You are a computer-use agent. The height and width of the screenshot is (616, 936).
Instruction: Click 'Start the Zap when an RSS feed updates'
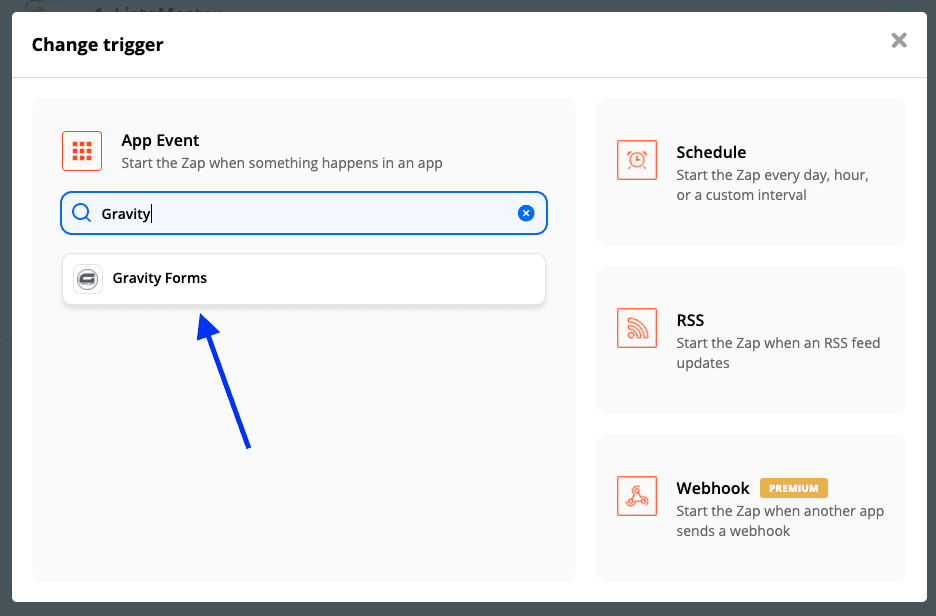tap(778, 353)
